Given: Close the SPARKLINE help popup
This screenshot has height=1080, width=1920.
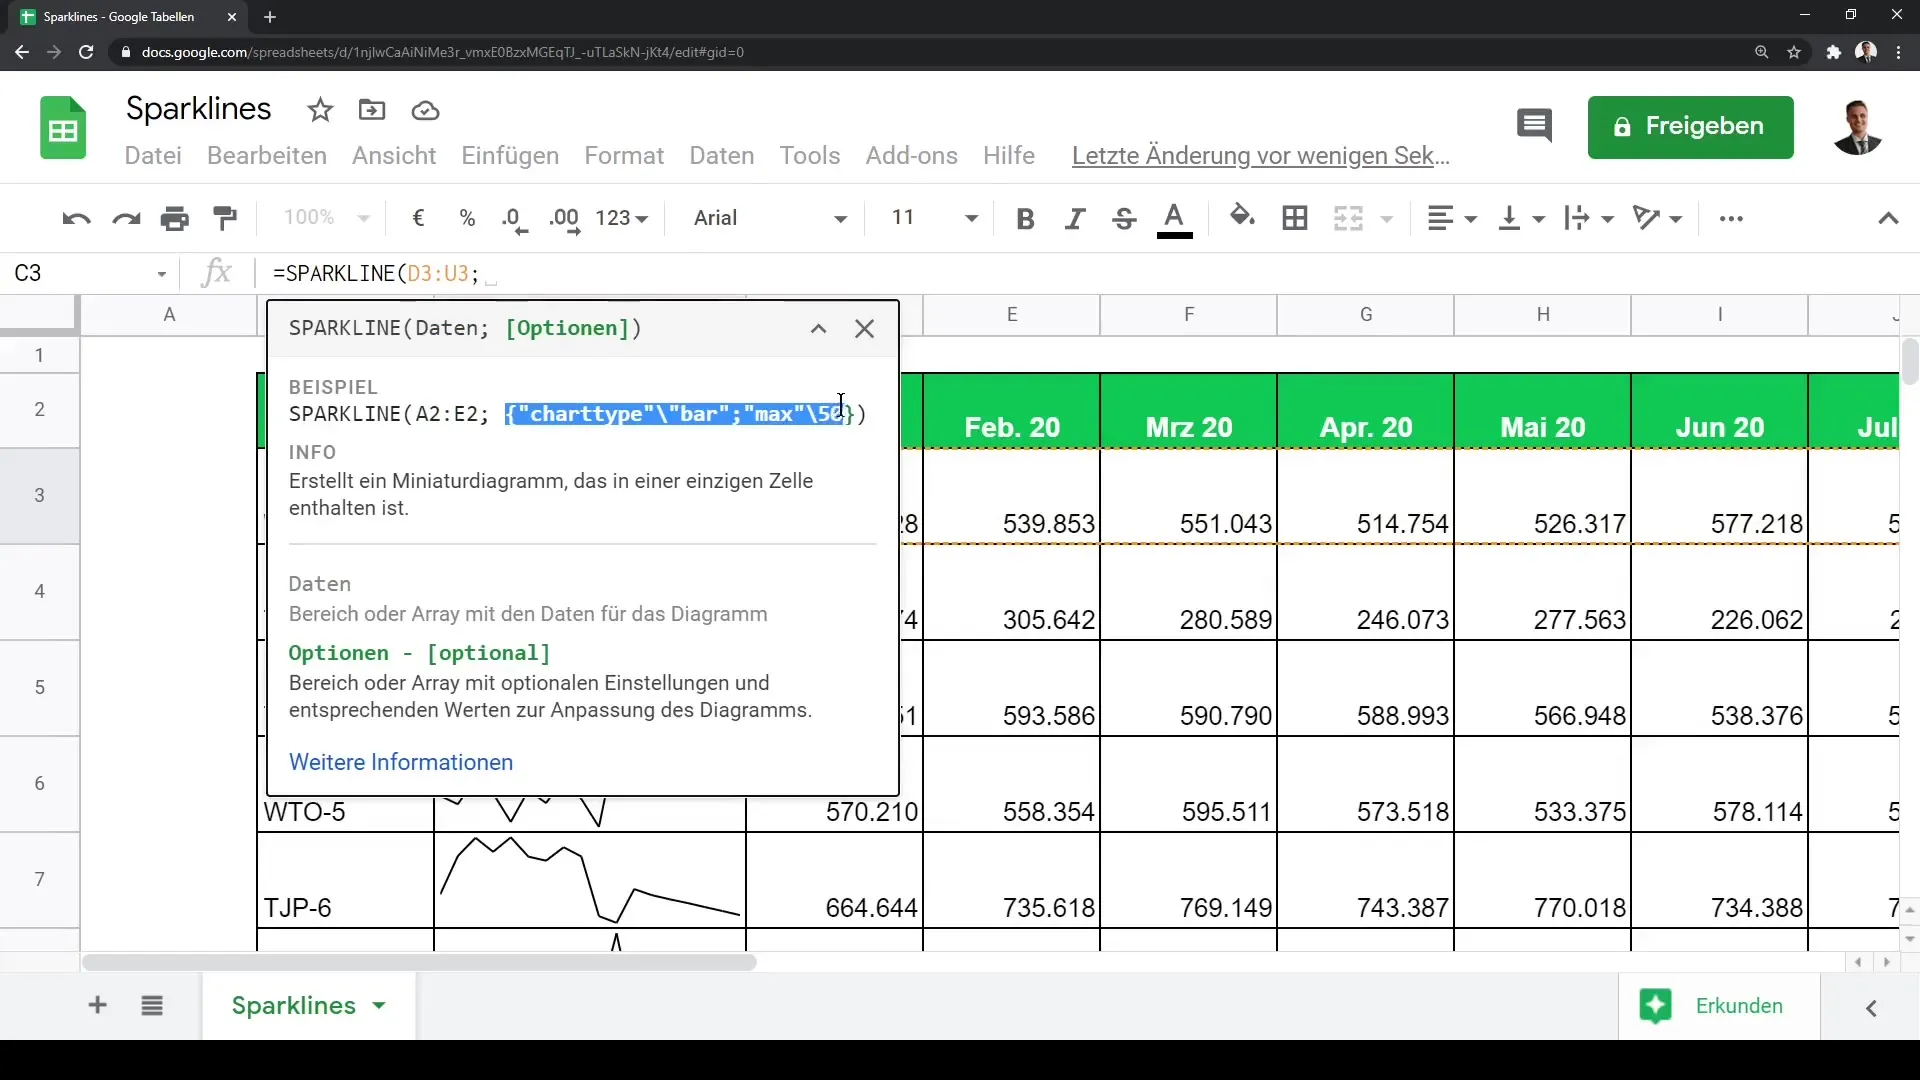Looking at the screenshot, I should tap(865, 329).
